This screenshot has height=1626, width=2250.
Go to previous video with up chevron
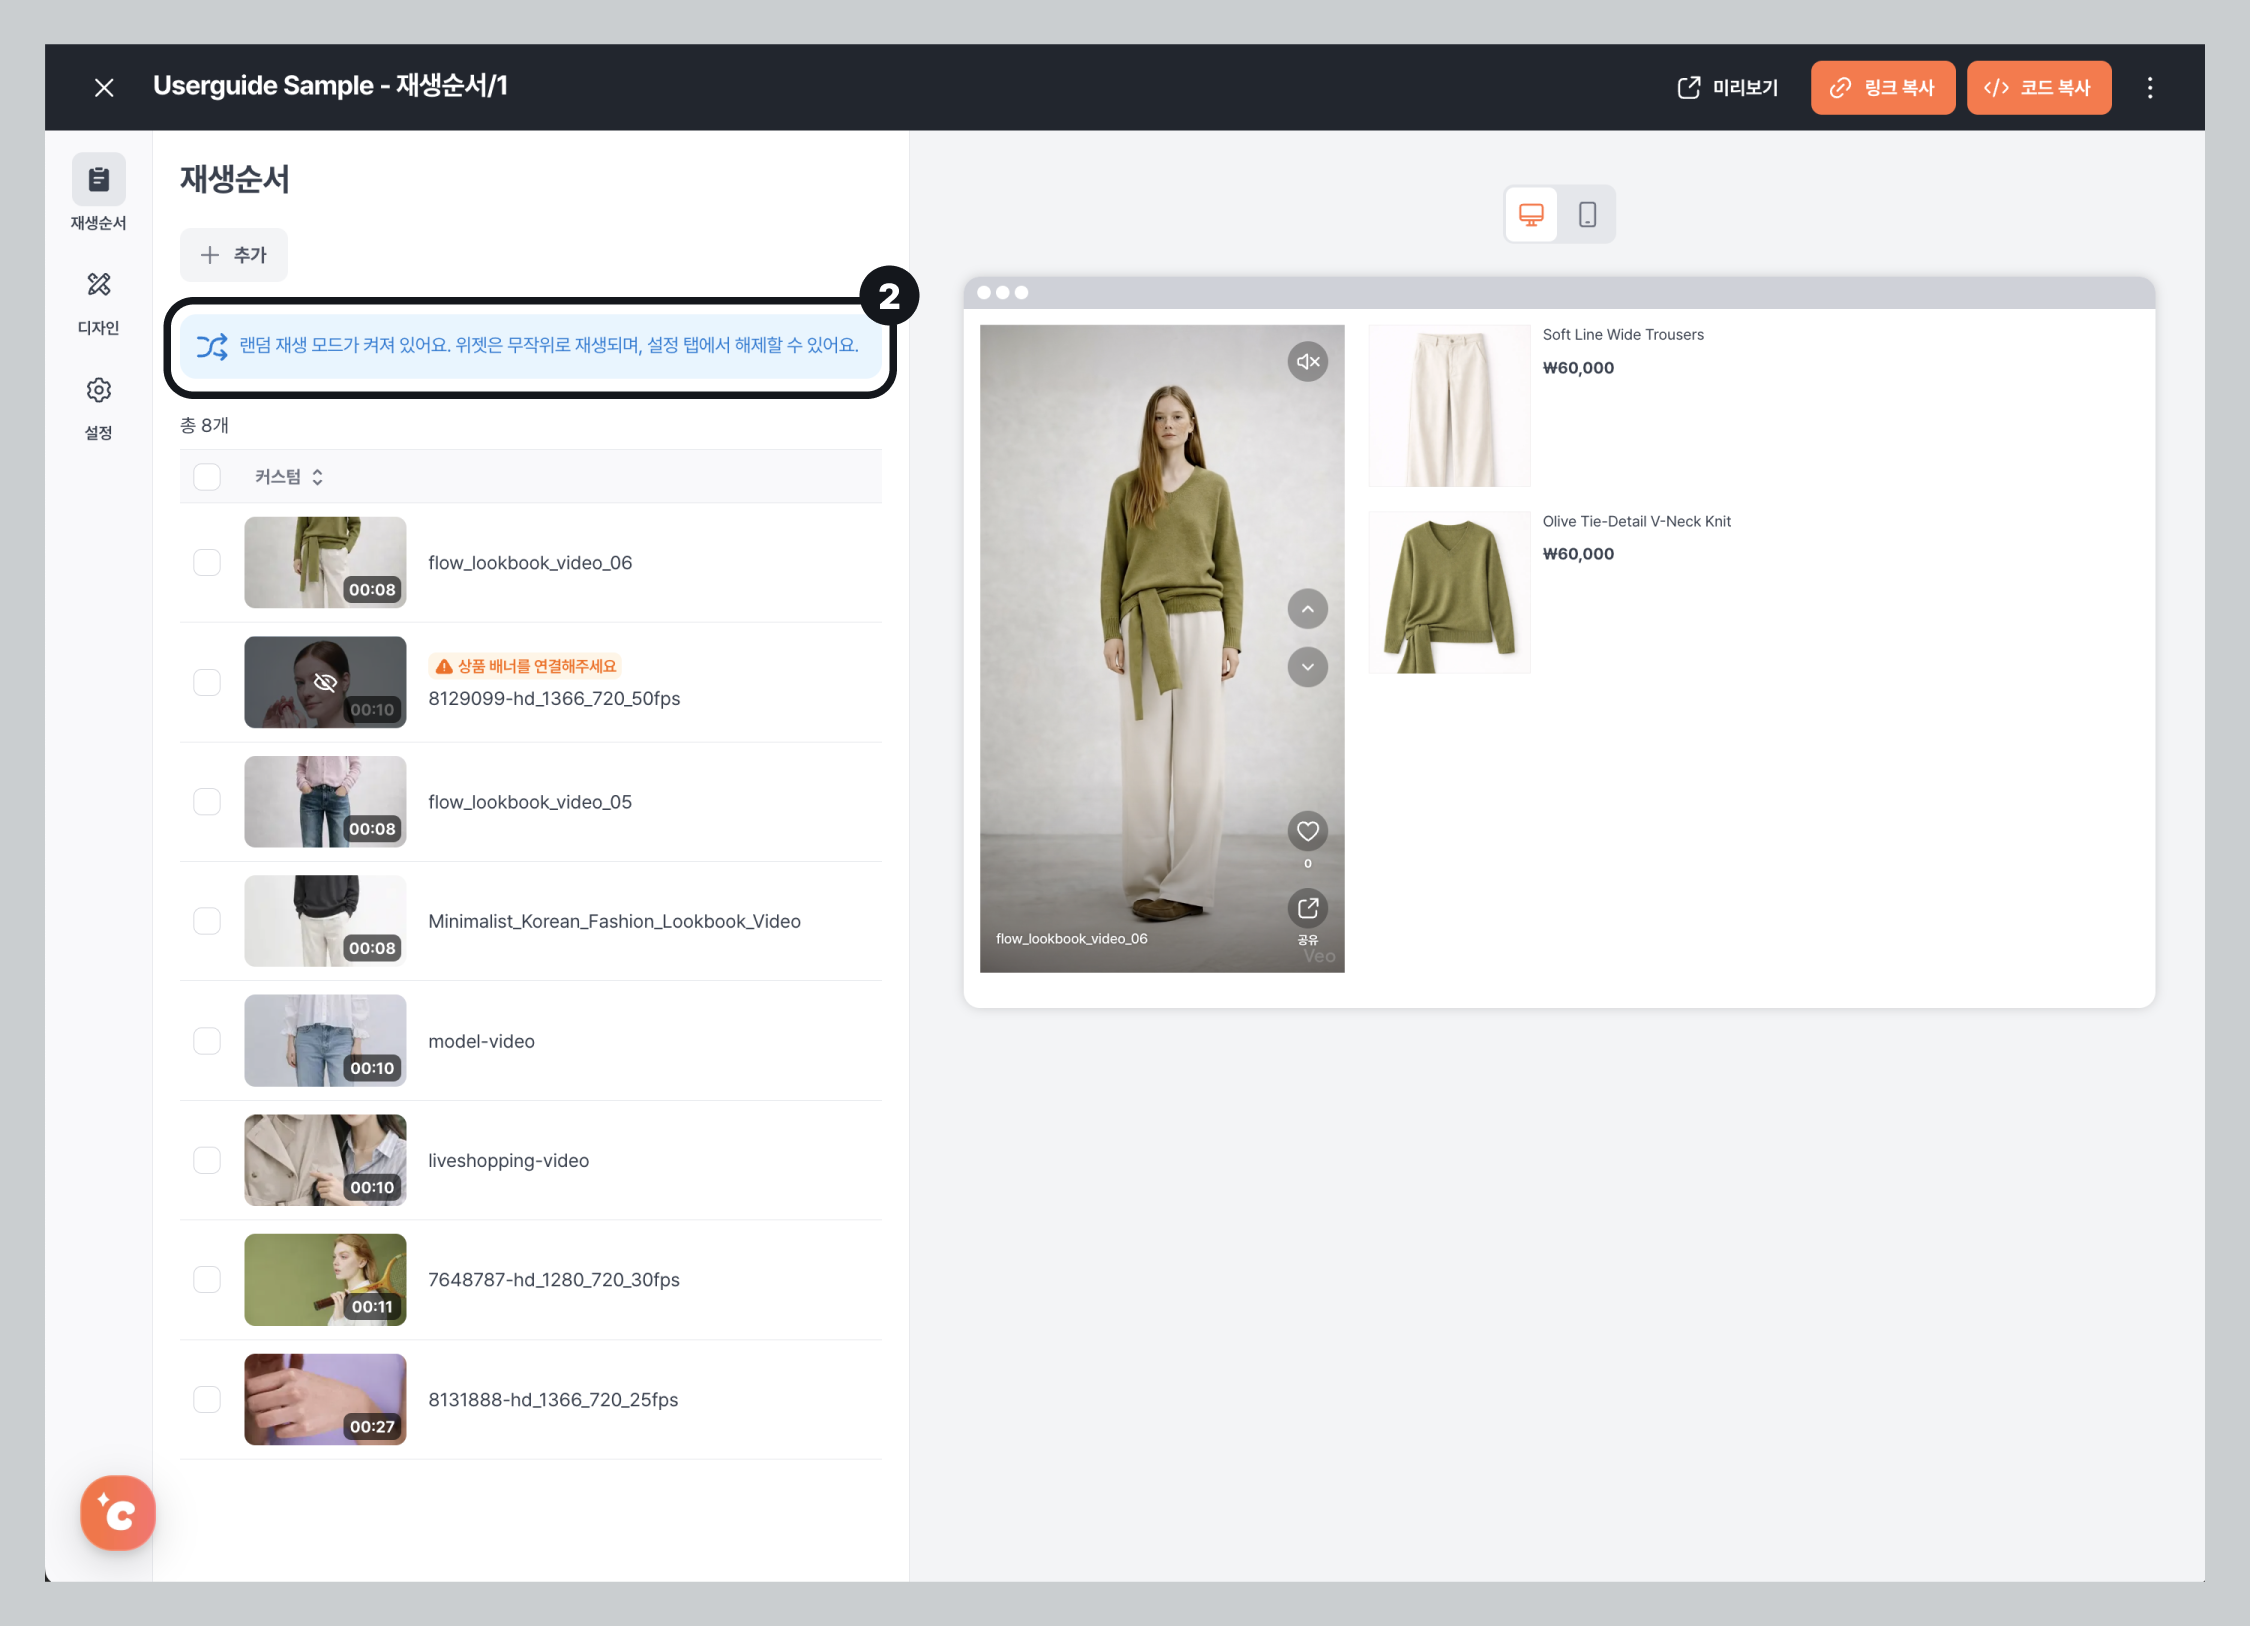[1307, 609]
